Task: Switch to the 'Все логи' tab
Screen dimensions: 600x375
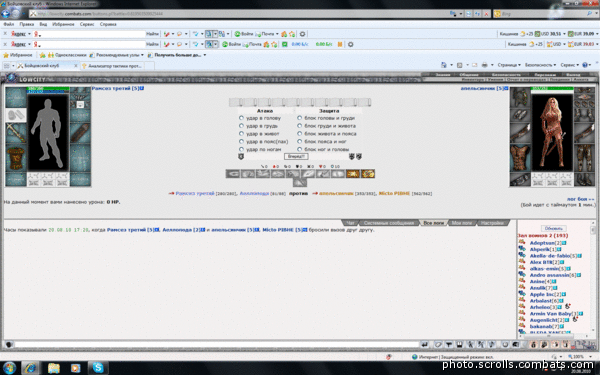Action: coord(434,223)
